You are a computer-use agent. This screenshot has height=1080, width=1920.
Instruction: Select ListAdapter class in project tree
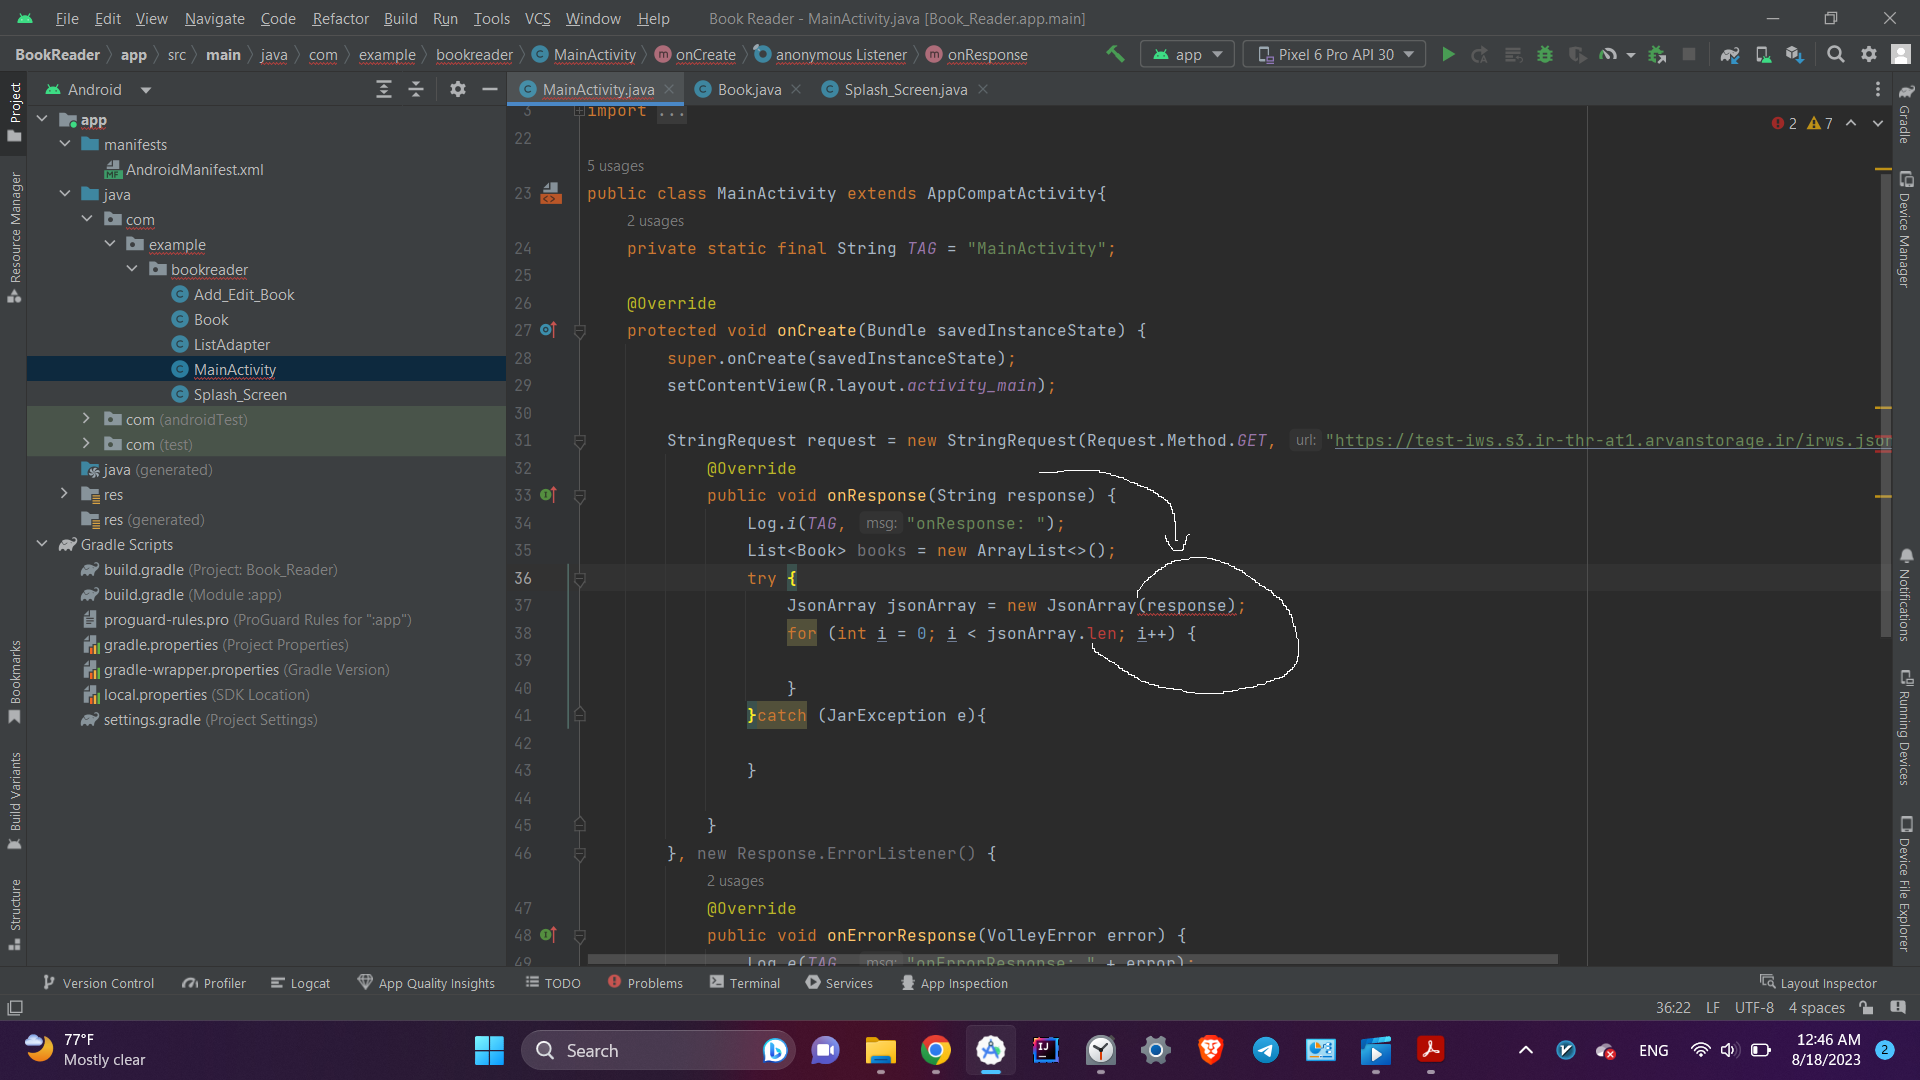tap(231, 344)
